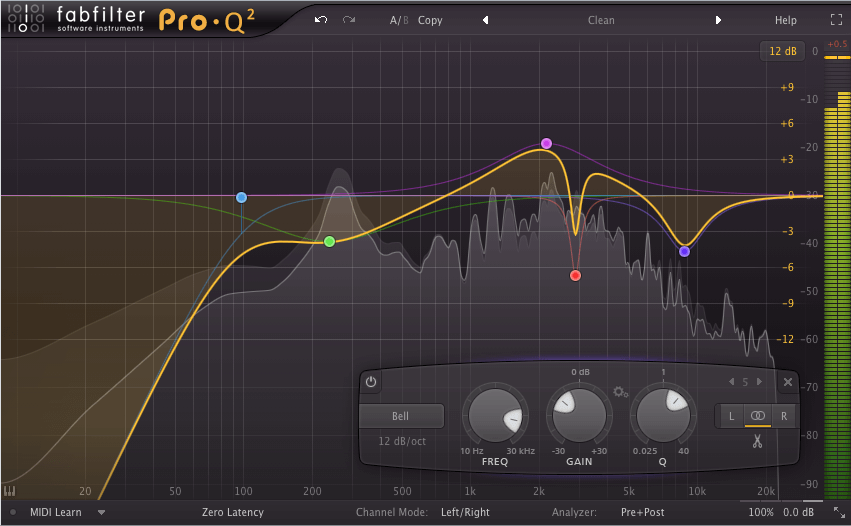Copy settings with the Copy button
The image size is (851, 526).
pyautogui.click(x=430, y=21)
